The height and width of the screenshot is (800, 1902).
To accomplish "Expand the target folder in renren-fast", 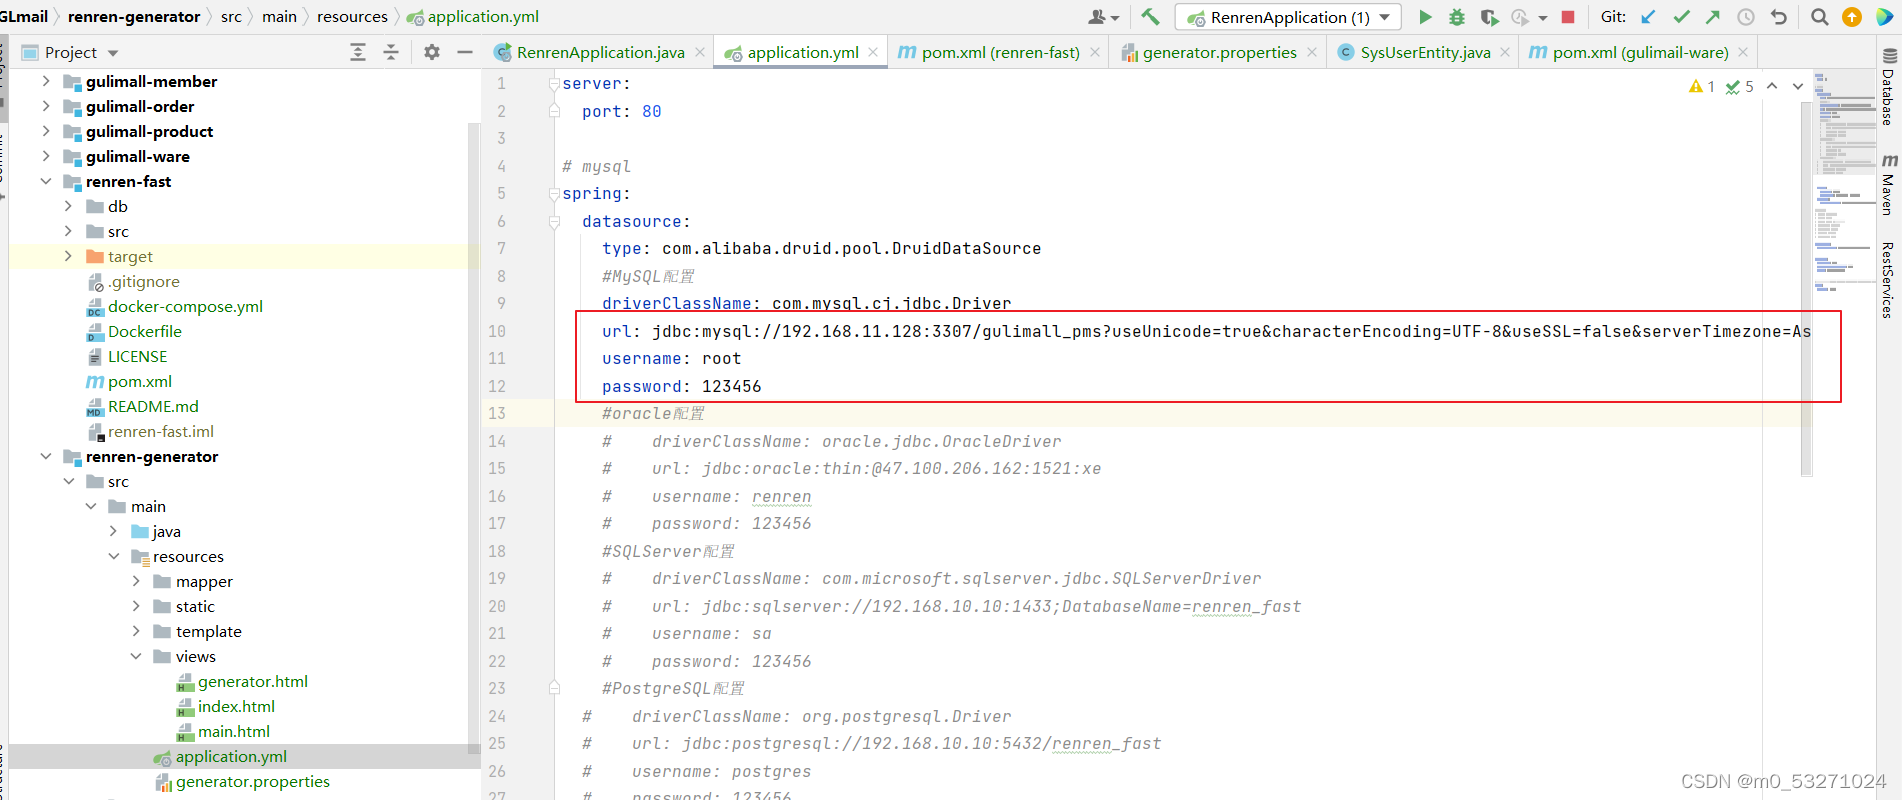I will 68,256.
